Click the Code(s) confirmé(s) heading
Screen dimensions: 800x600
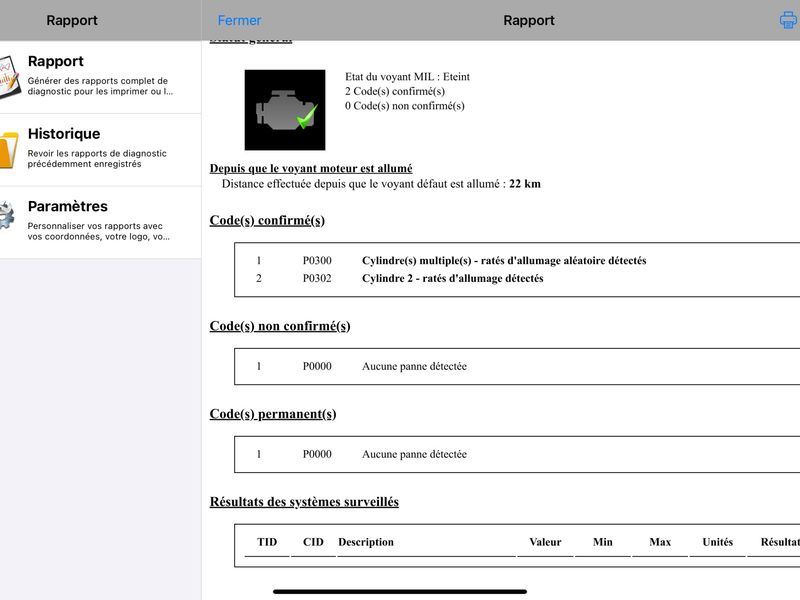[267, 220]
